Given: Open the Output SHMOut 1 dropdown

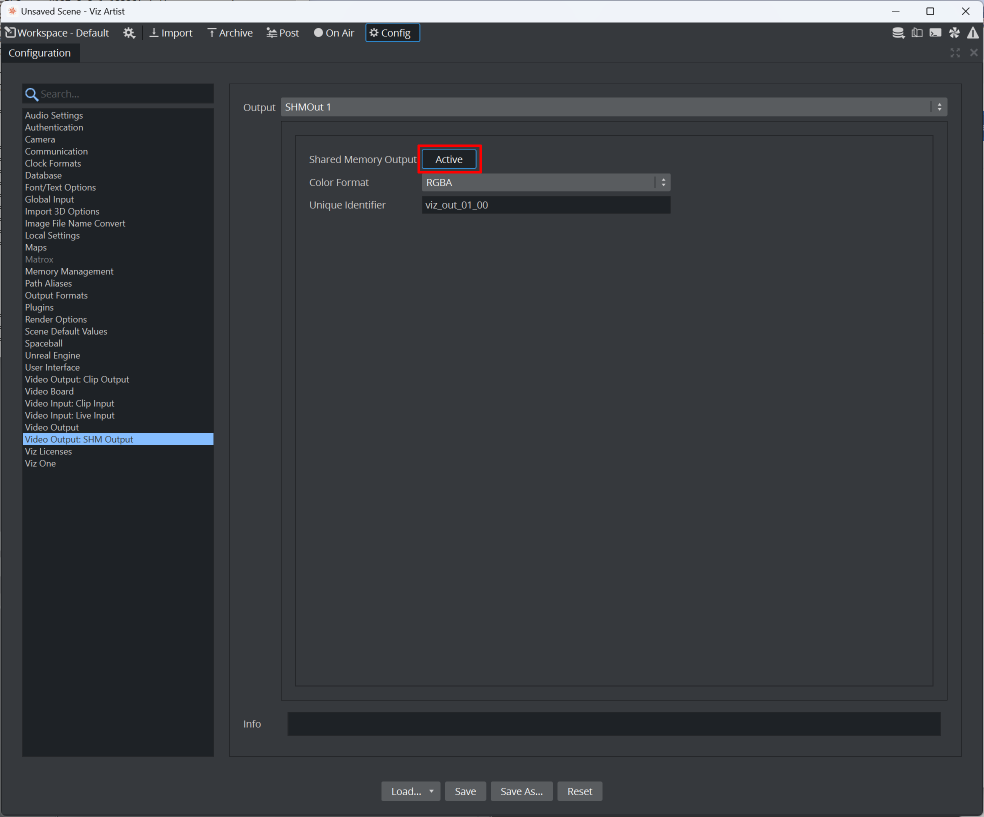Looking at the screenshot, I should 613,107.
